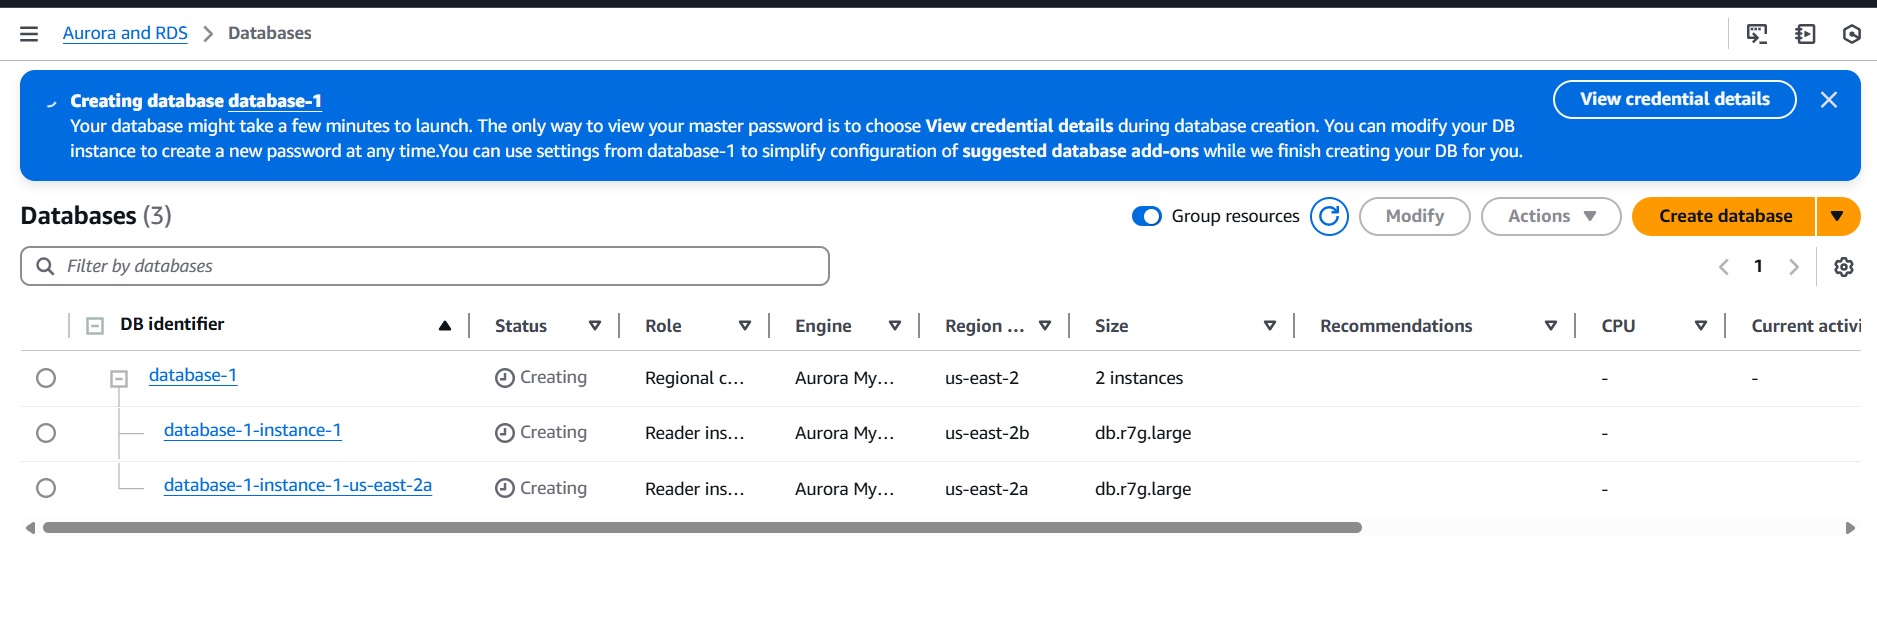
Task: Open the Create database split dropdown arrow
Action: [1838, 216]
